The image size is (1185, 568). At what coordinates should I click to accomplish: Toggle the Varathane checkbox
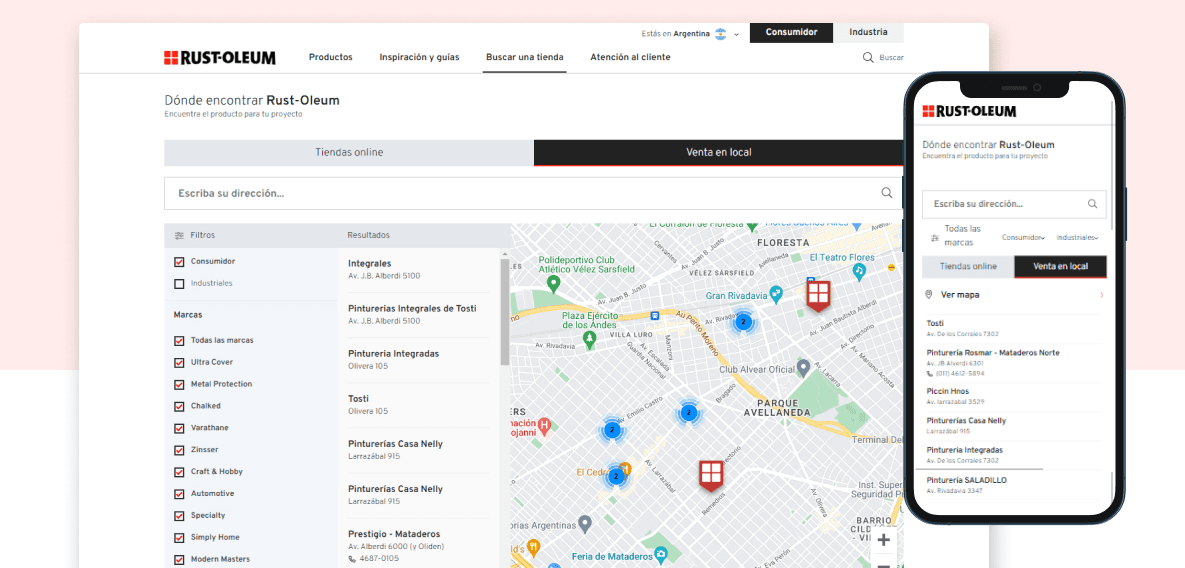point(179,428)
